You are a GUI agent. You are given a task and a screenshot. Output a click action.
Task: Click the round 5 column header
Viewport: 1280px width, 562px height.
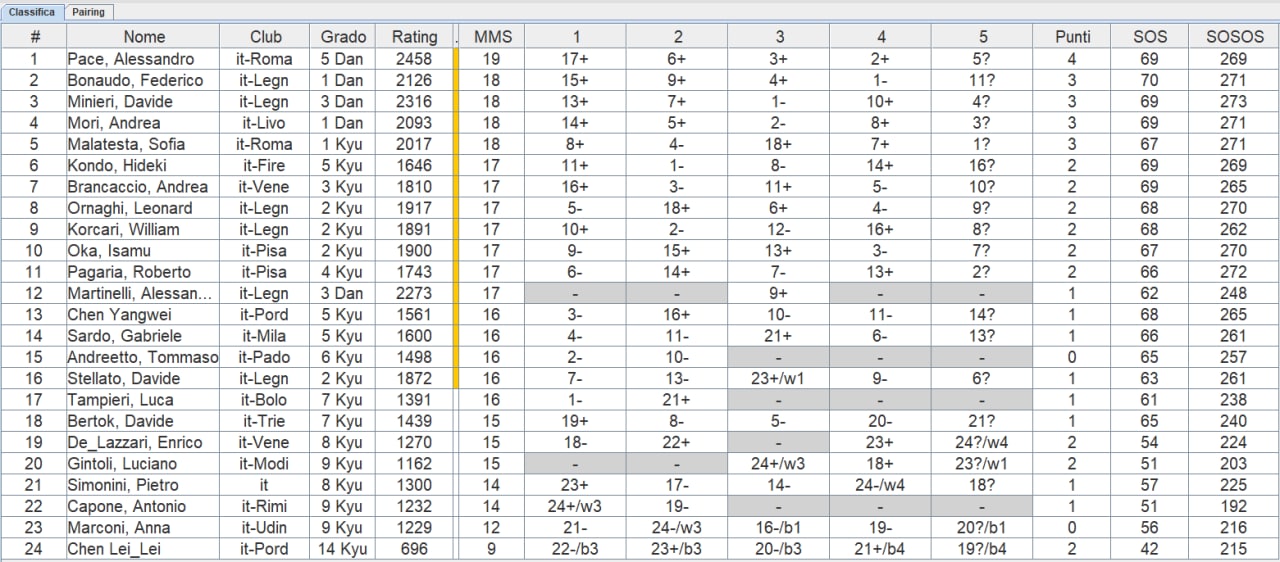(x=982, y=37)
